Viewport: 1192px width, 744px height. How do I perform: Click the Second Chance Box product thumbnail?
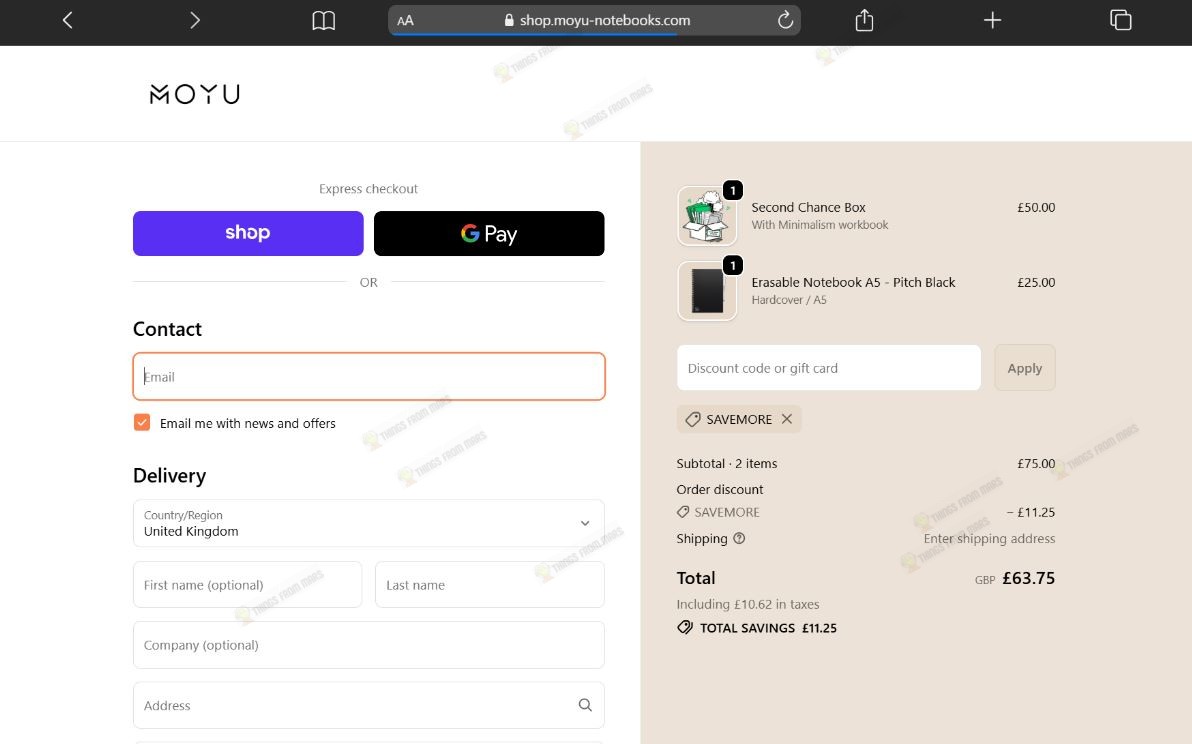pos(707,216)
